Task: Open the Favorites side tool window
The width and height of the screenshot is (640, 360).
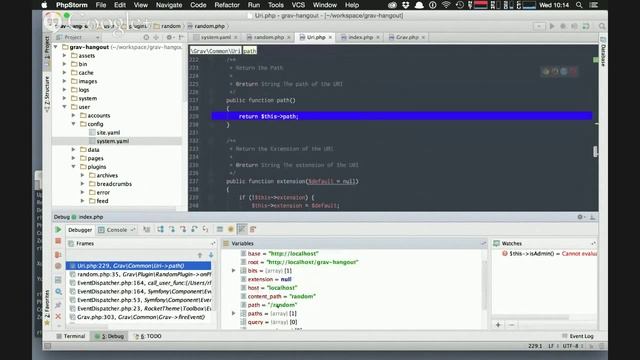Action: coord(47,309)
